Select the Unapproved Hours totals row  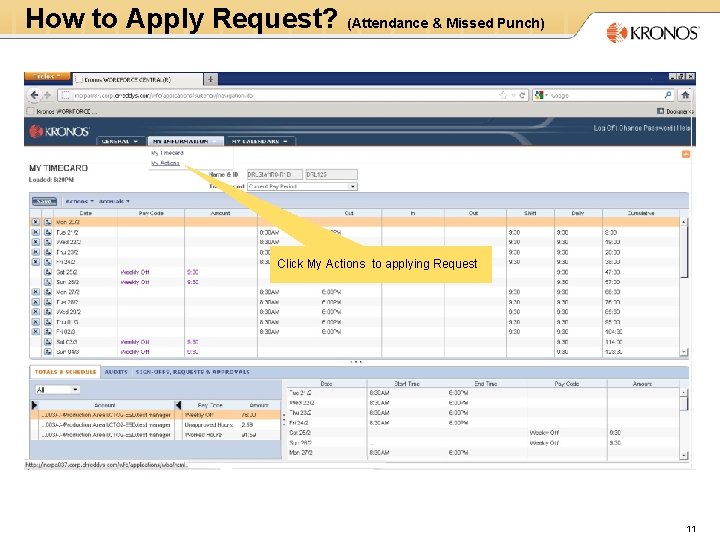pyautogui.click(x=156, y=425)
